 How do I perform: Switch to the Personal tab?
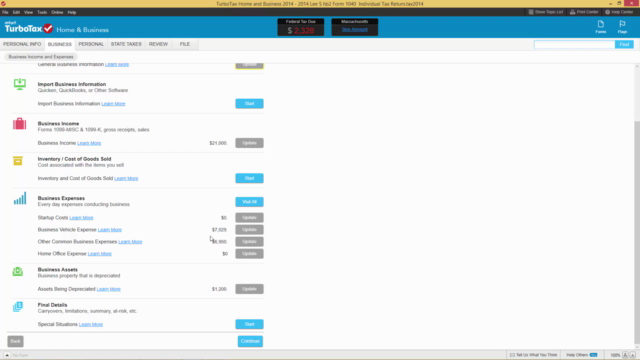click(91, 44)
